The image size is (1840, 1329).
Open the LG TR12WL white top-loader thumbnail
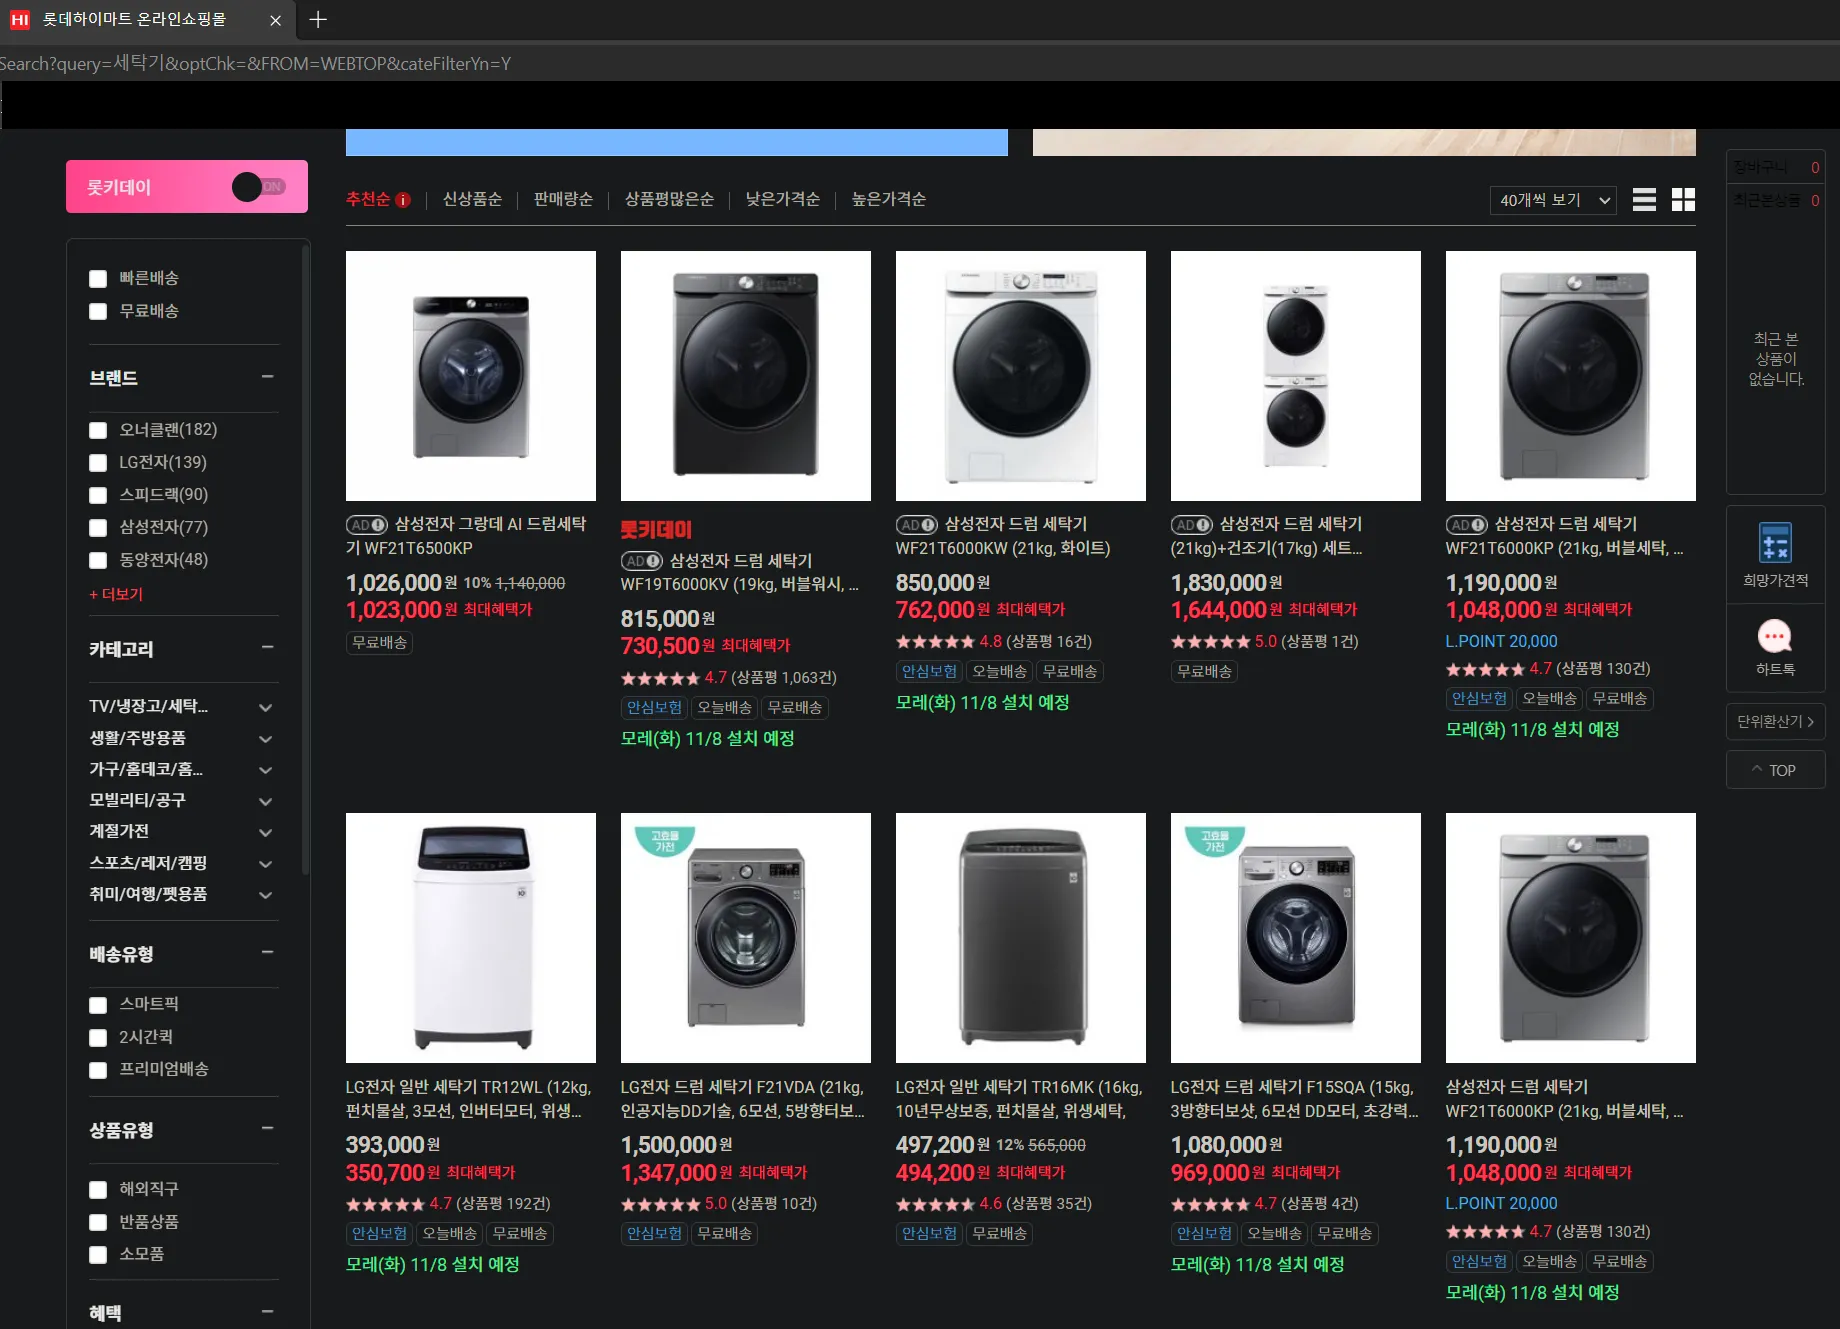click(x=471, y=938)
